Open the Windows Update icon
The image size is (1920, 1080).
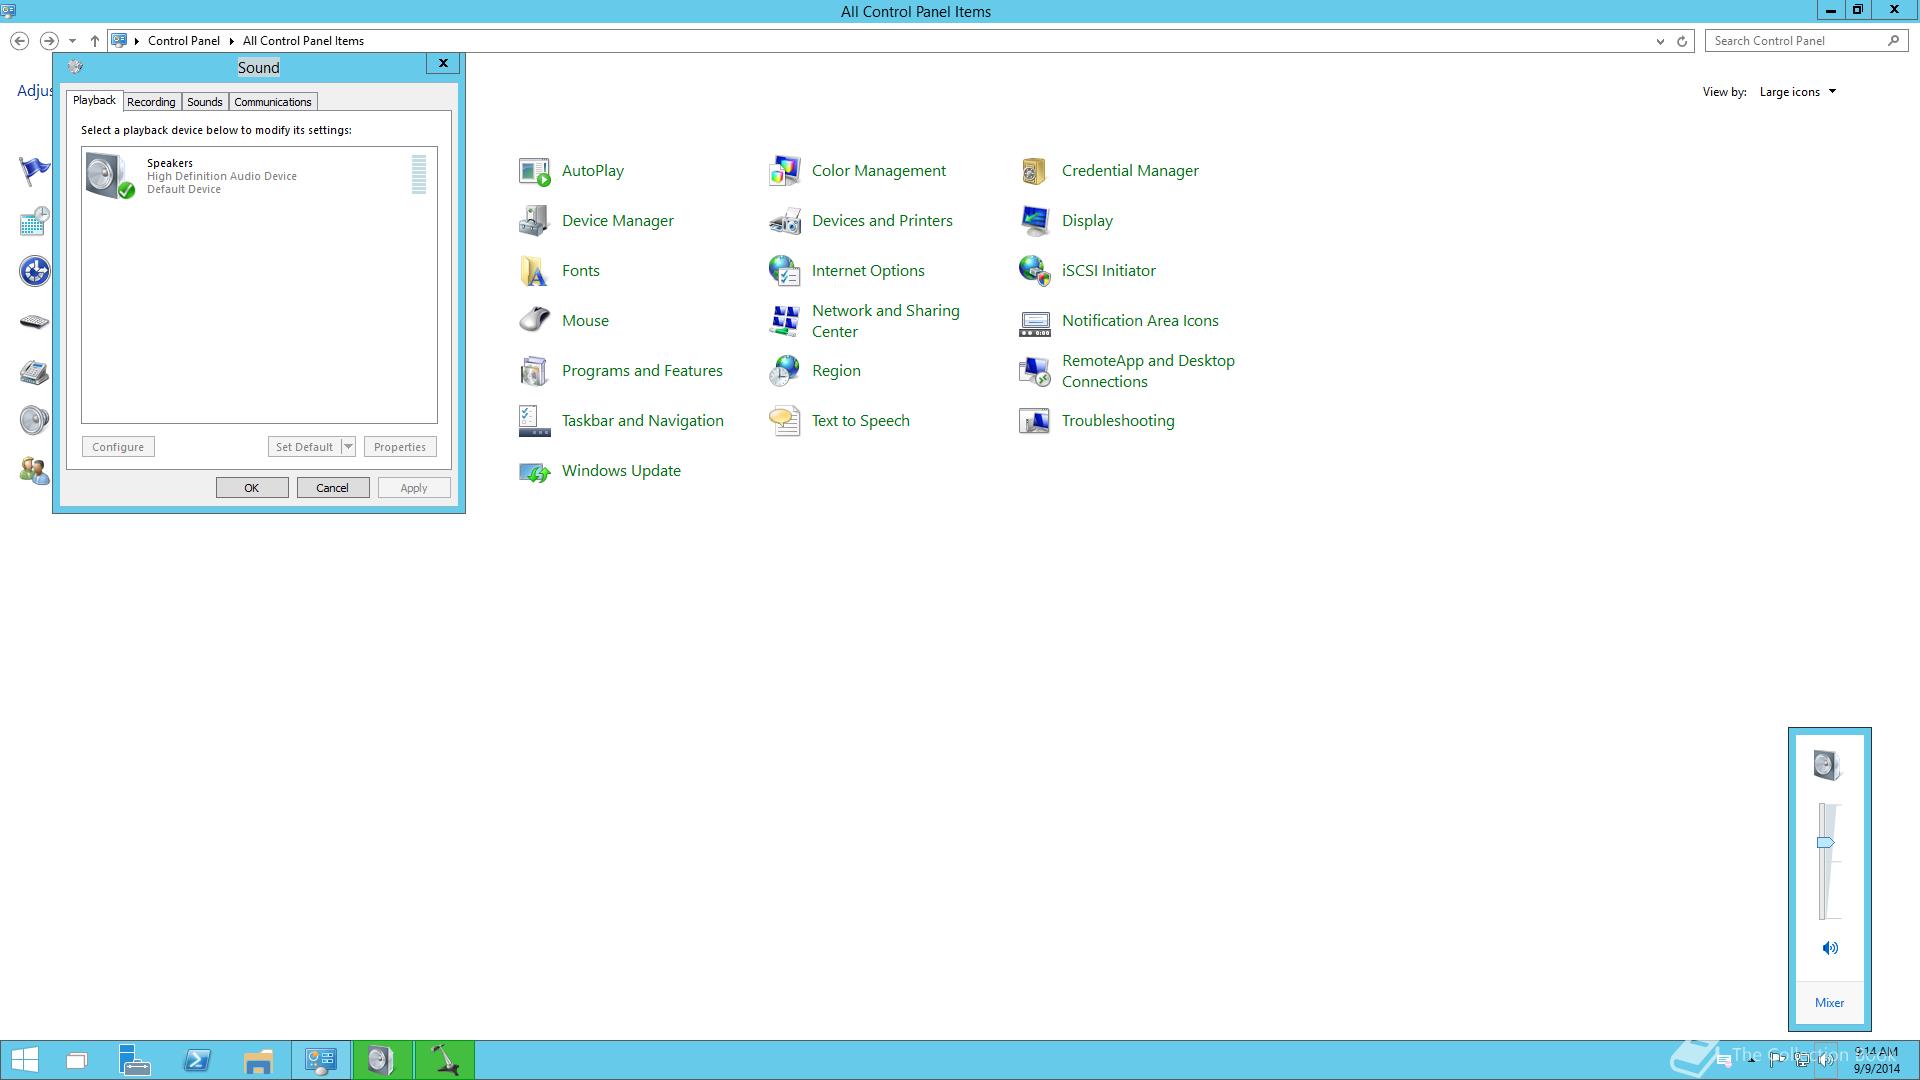(x=535, y=471)
